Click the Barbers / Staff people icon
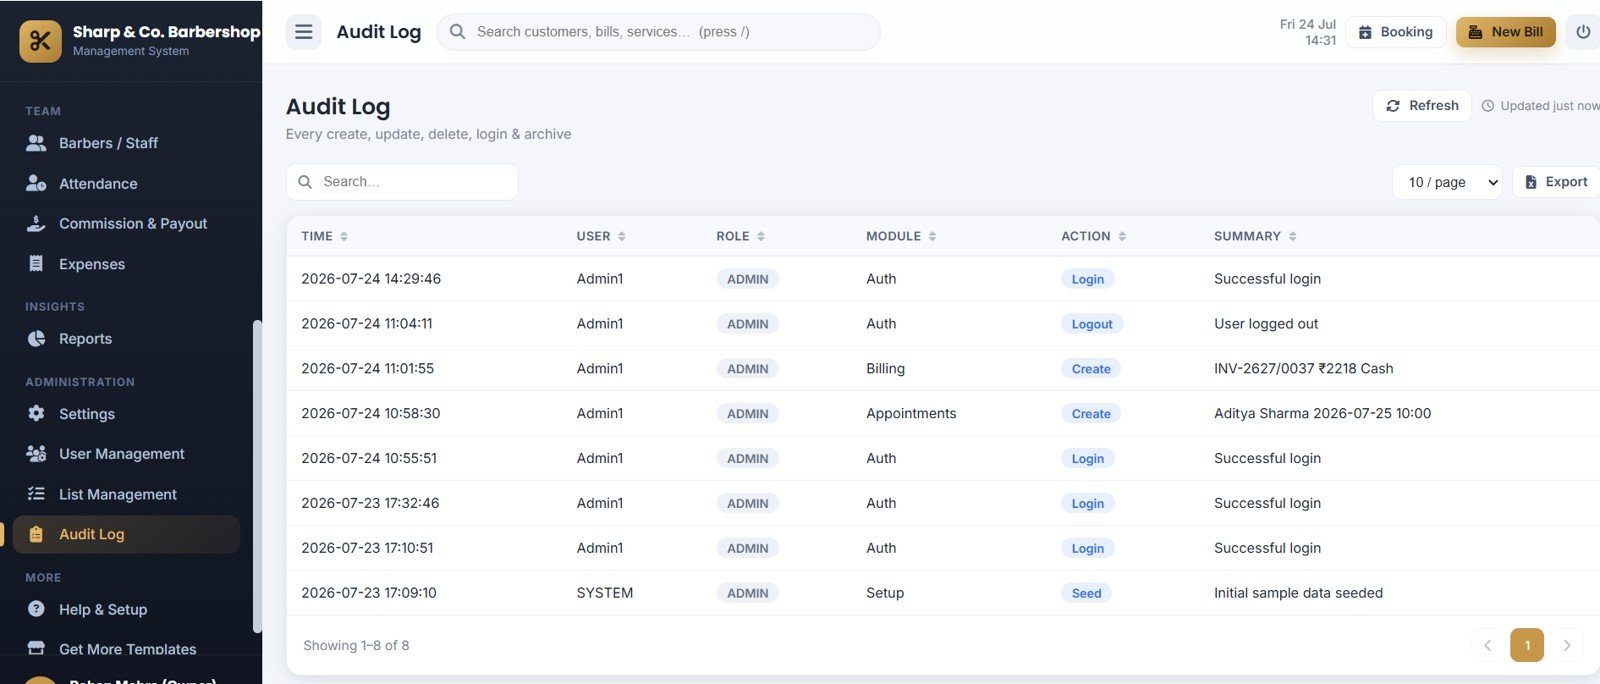The image size is (1600, 684). pos(36,143)
